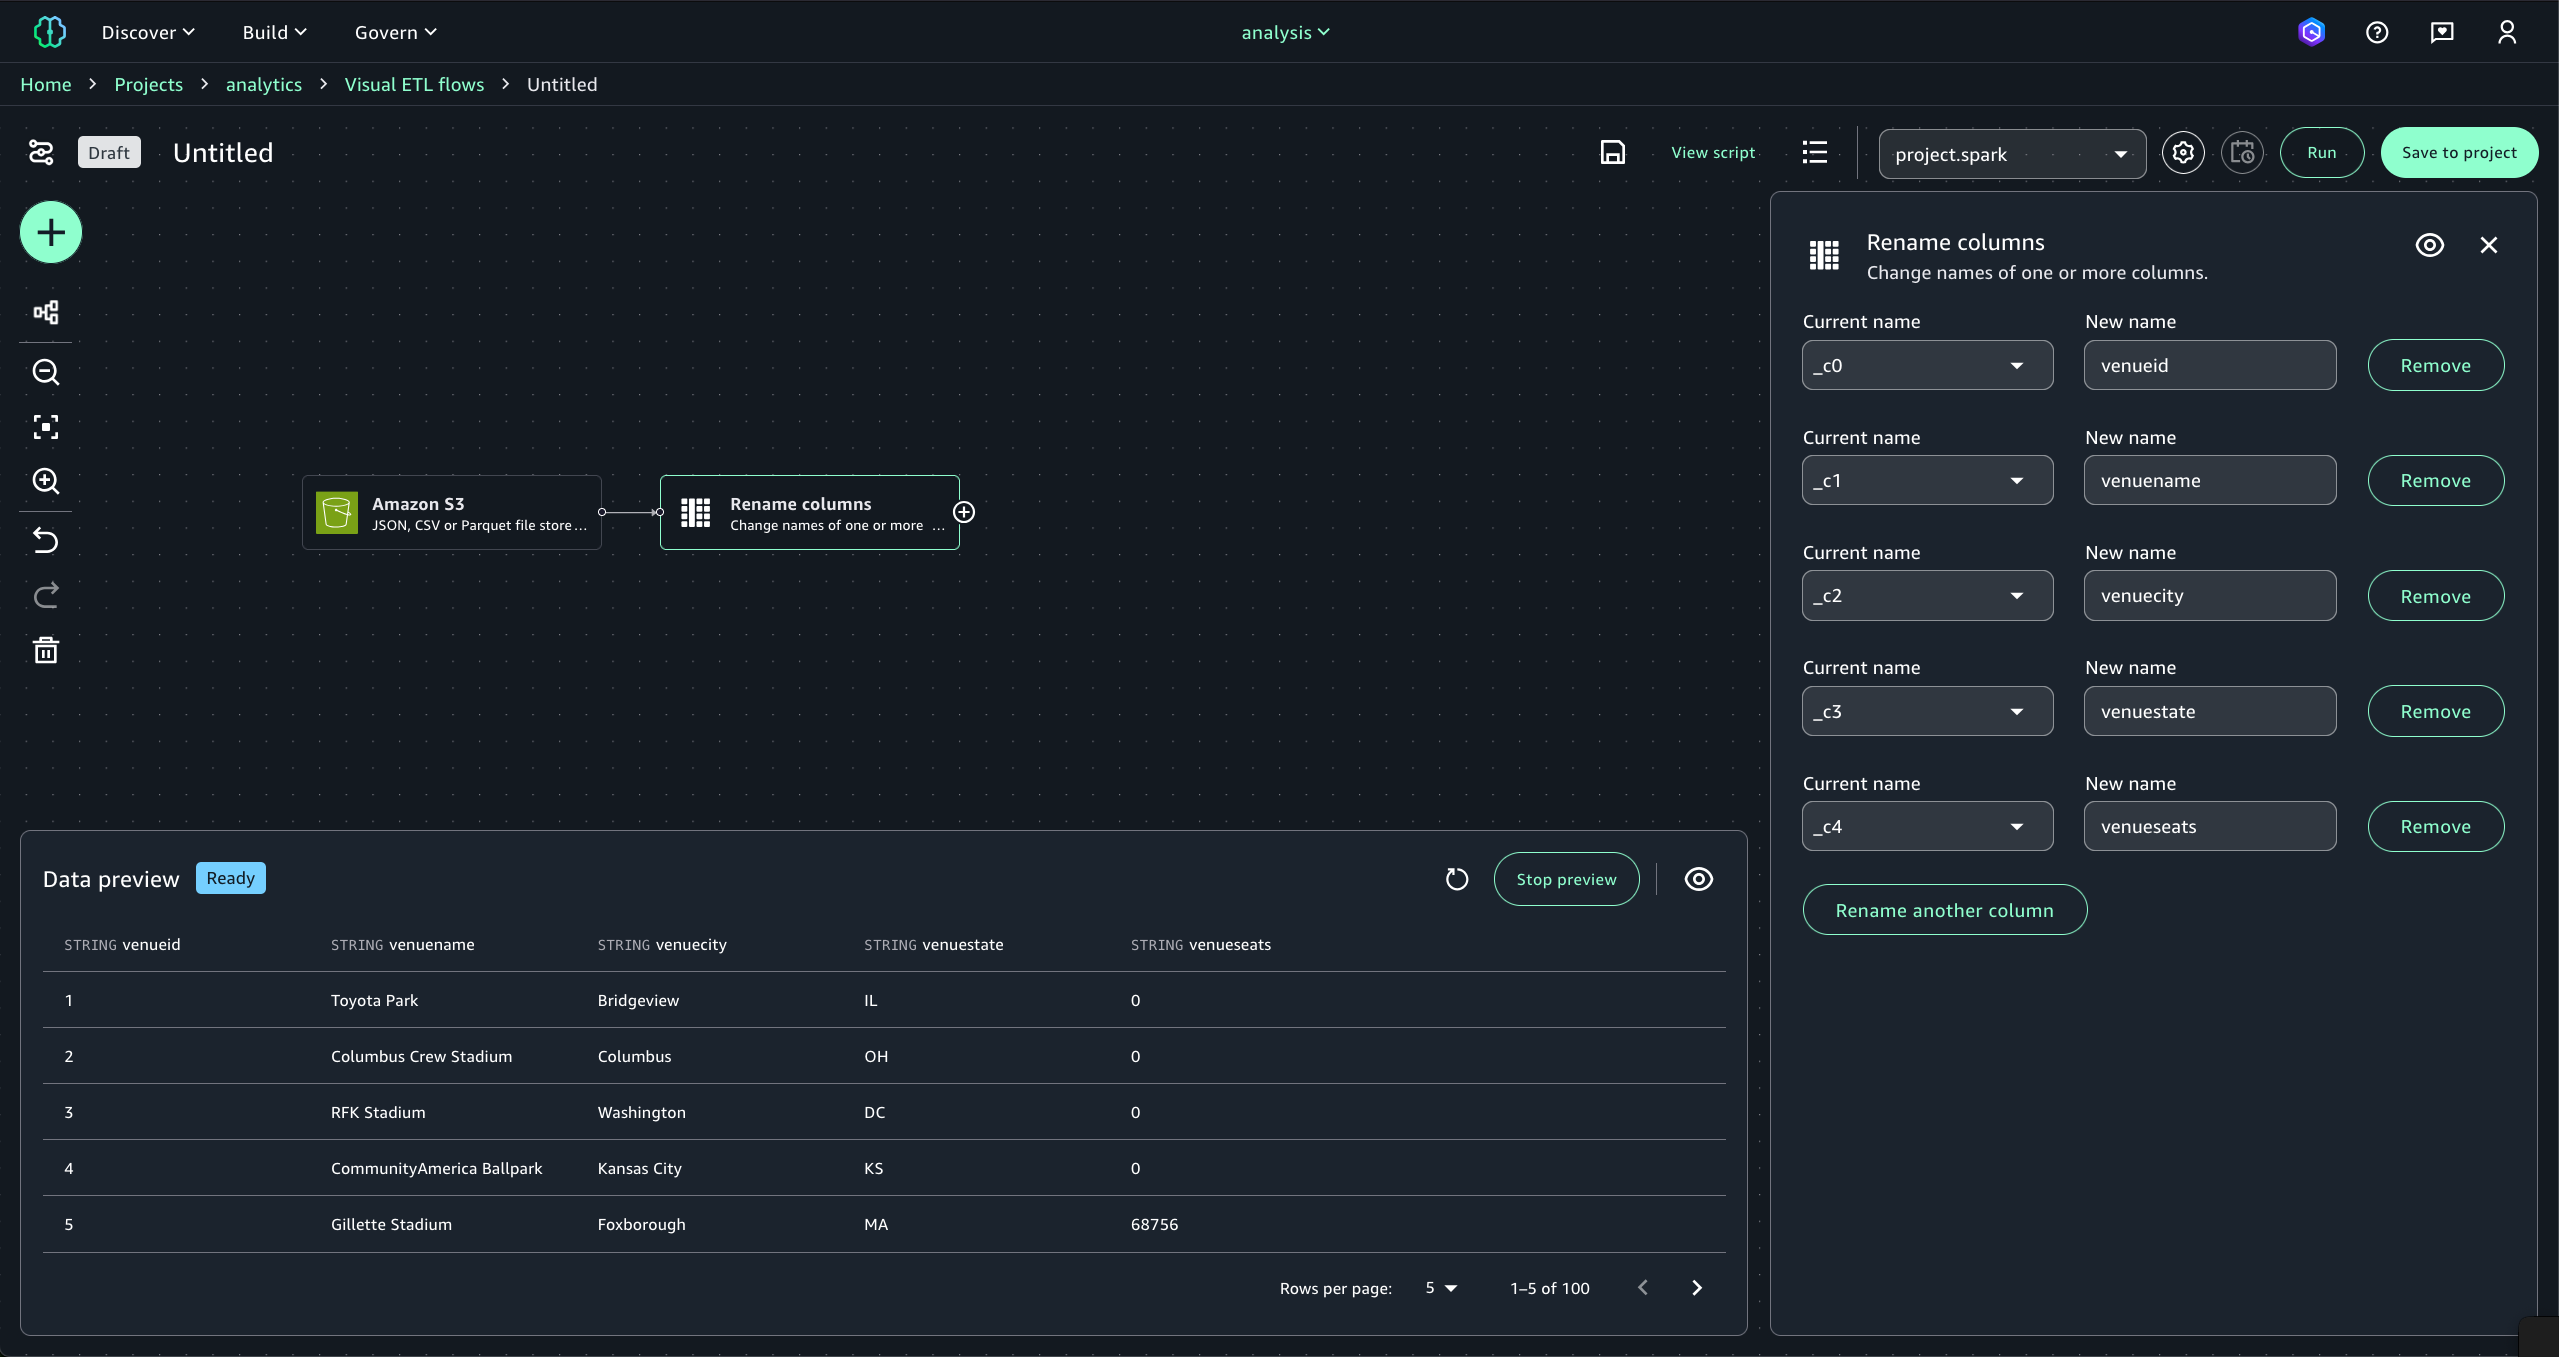The image size is (2559, 1357).
Task: Click the undo arrow icon
Action: click(46, 541)
